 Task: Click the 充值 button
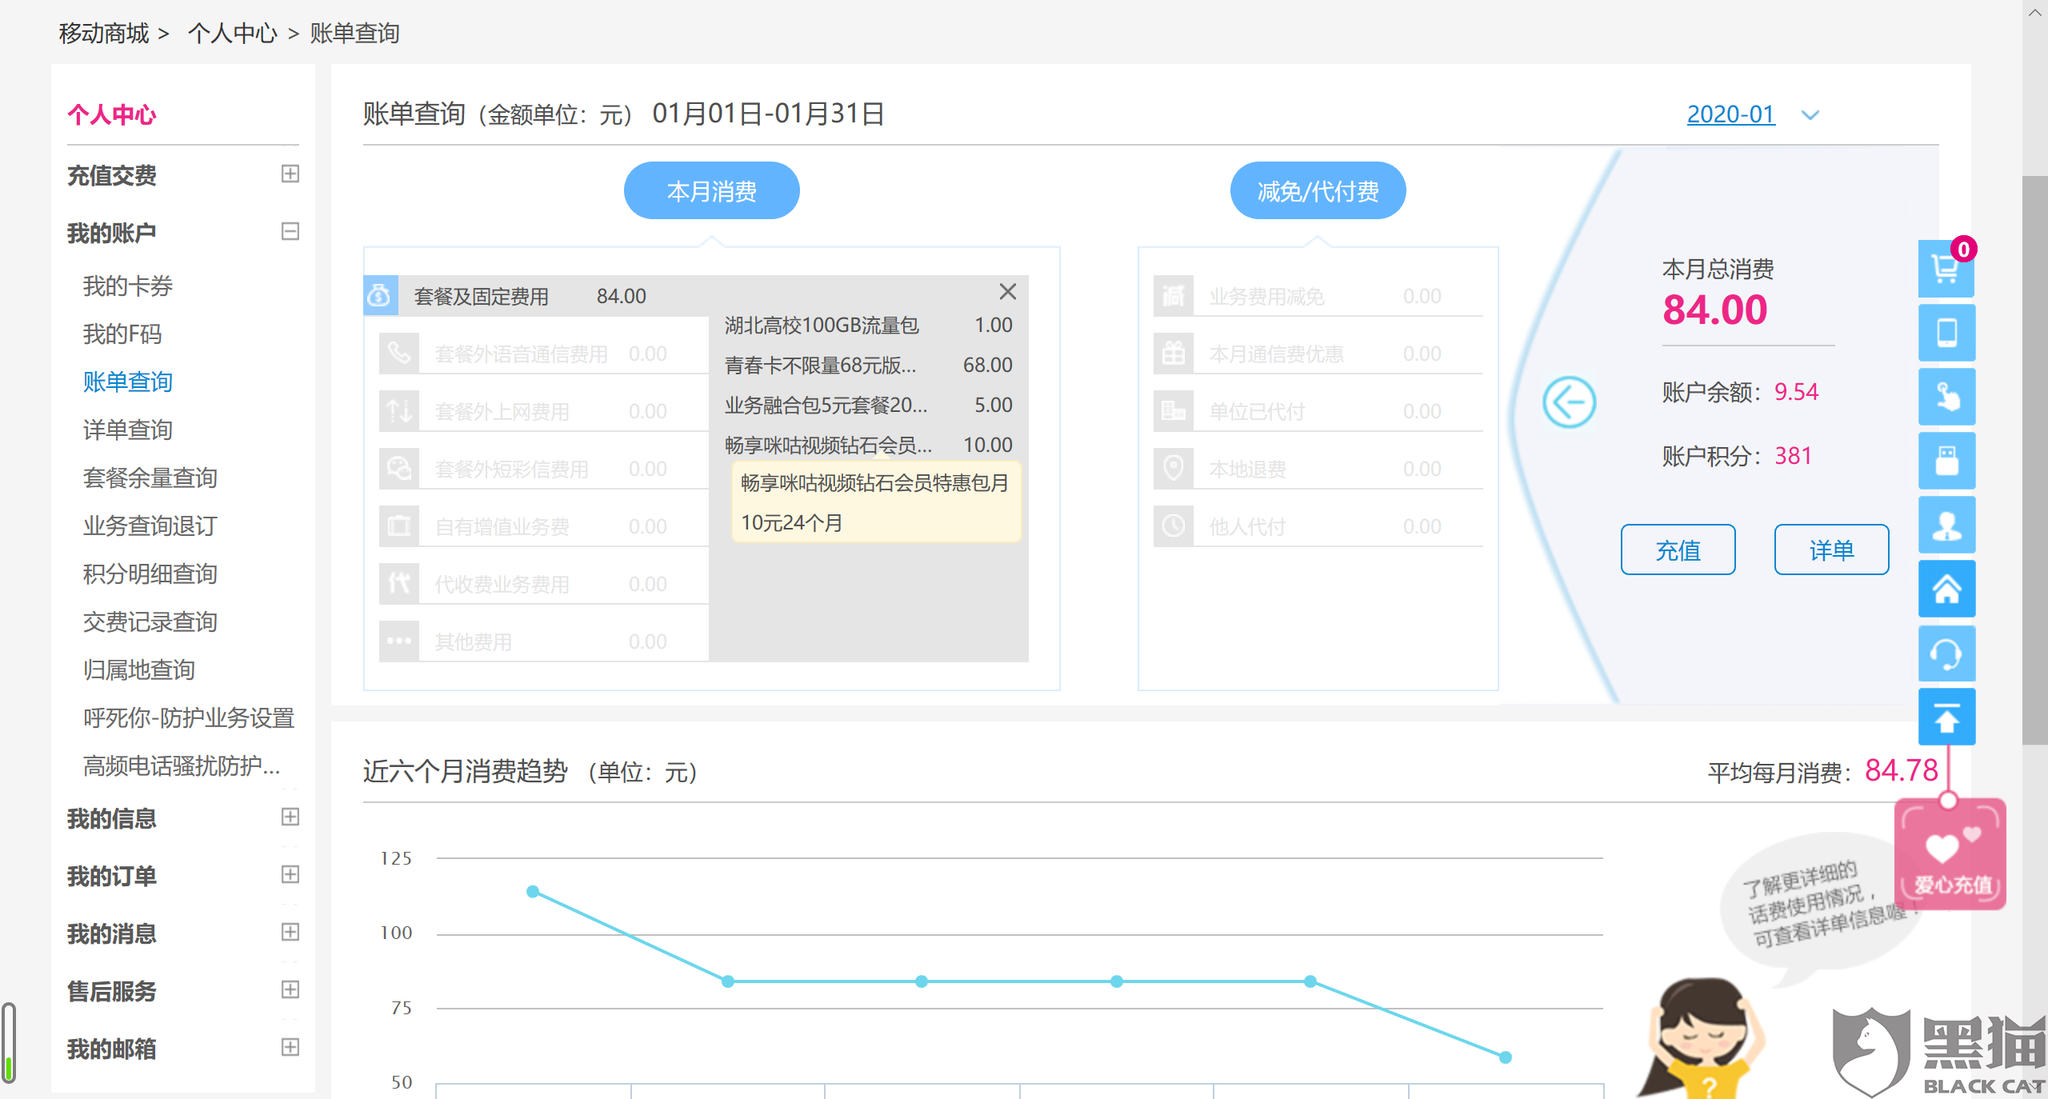[x=1677, y=550]
